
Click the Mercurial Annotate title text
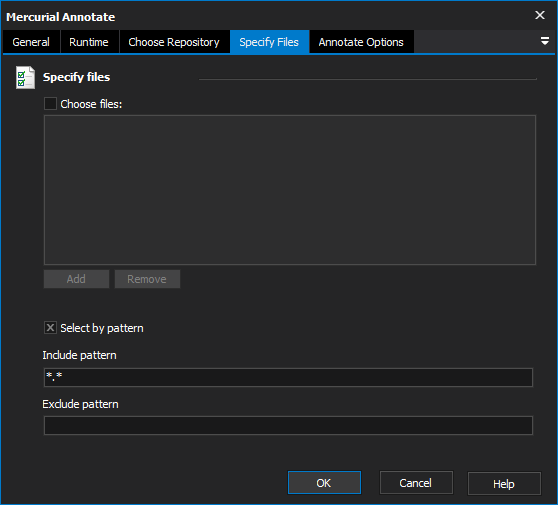[60, 17]
